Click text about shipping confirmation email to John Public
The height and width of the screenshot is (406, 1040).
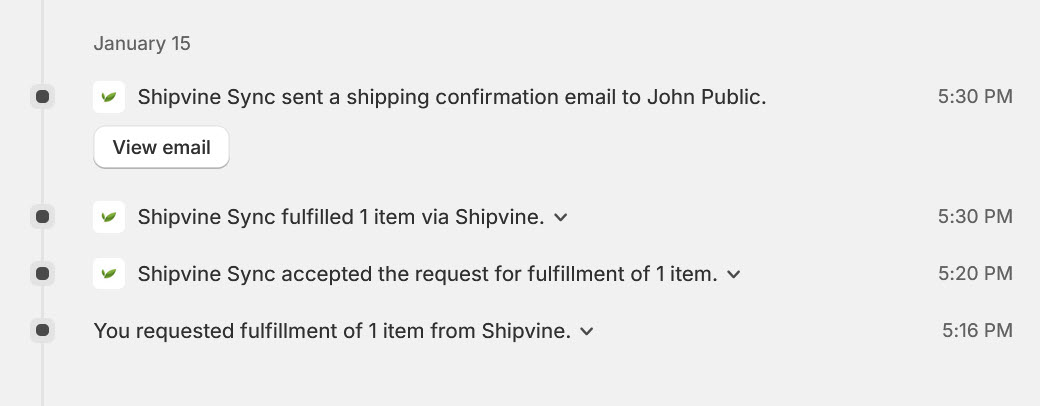[x=452, y=98]
